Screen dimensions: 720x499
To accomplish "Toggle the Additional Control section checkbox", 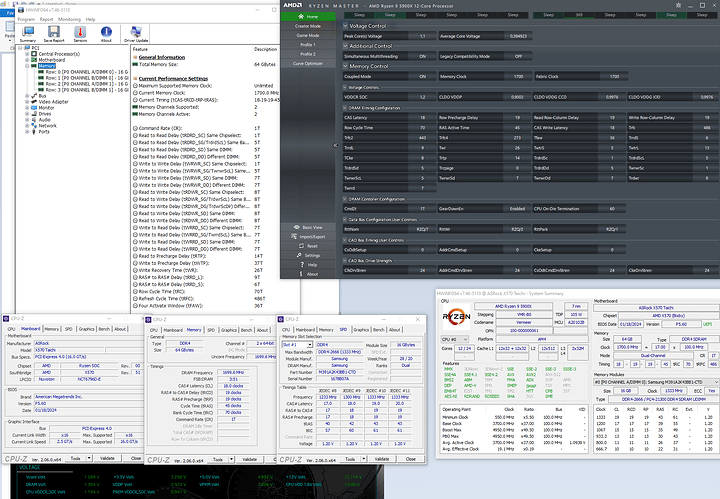I will 346,46.
